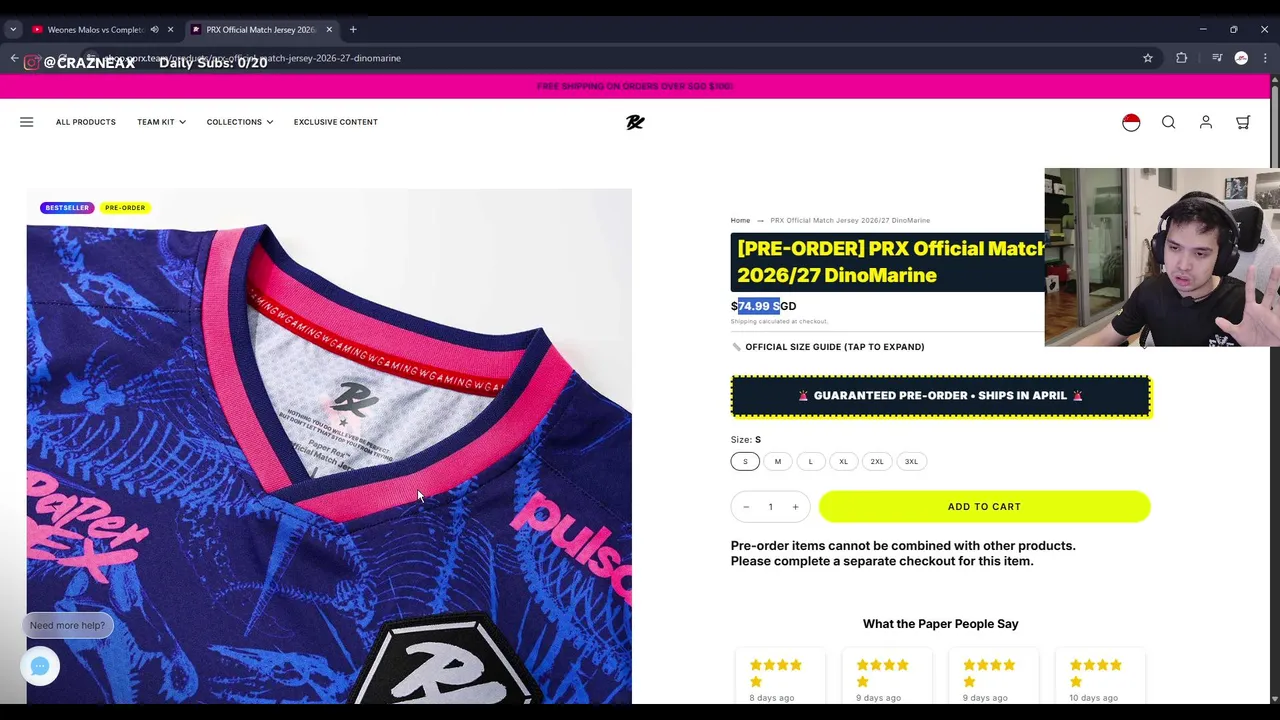Open the chat support bubble

pos(40,666)
